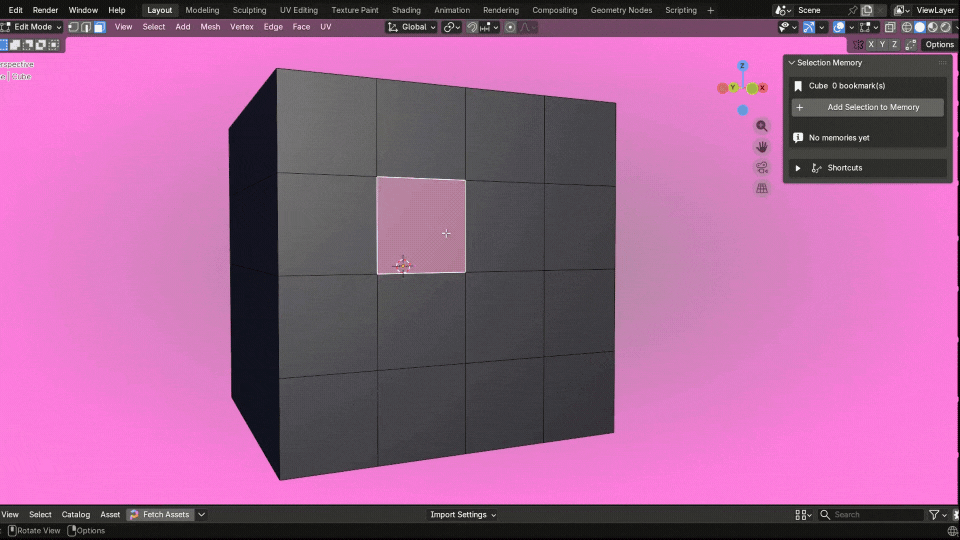Click the Z axis on navigation gizmo
Image resolution: width=960 pixels, height=540 pixels.
tap(742, 66)
